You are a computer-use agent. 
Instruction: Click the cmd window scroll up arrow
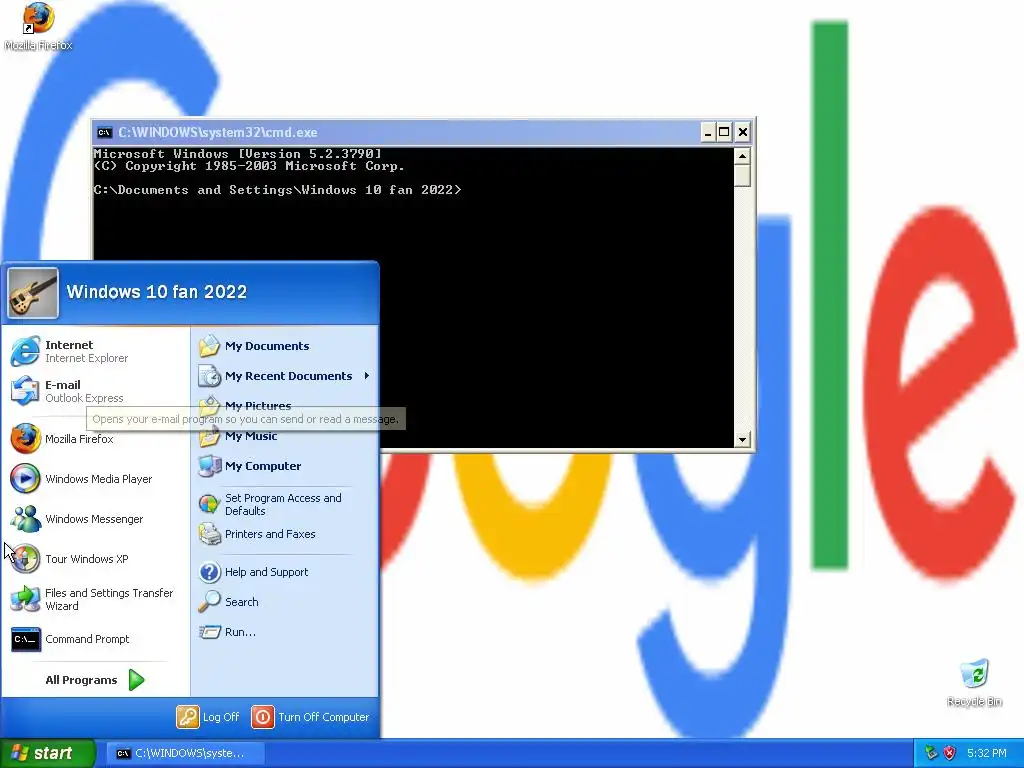pyautogui.click(x=742, y=156)
